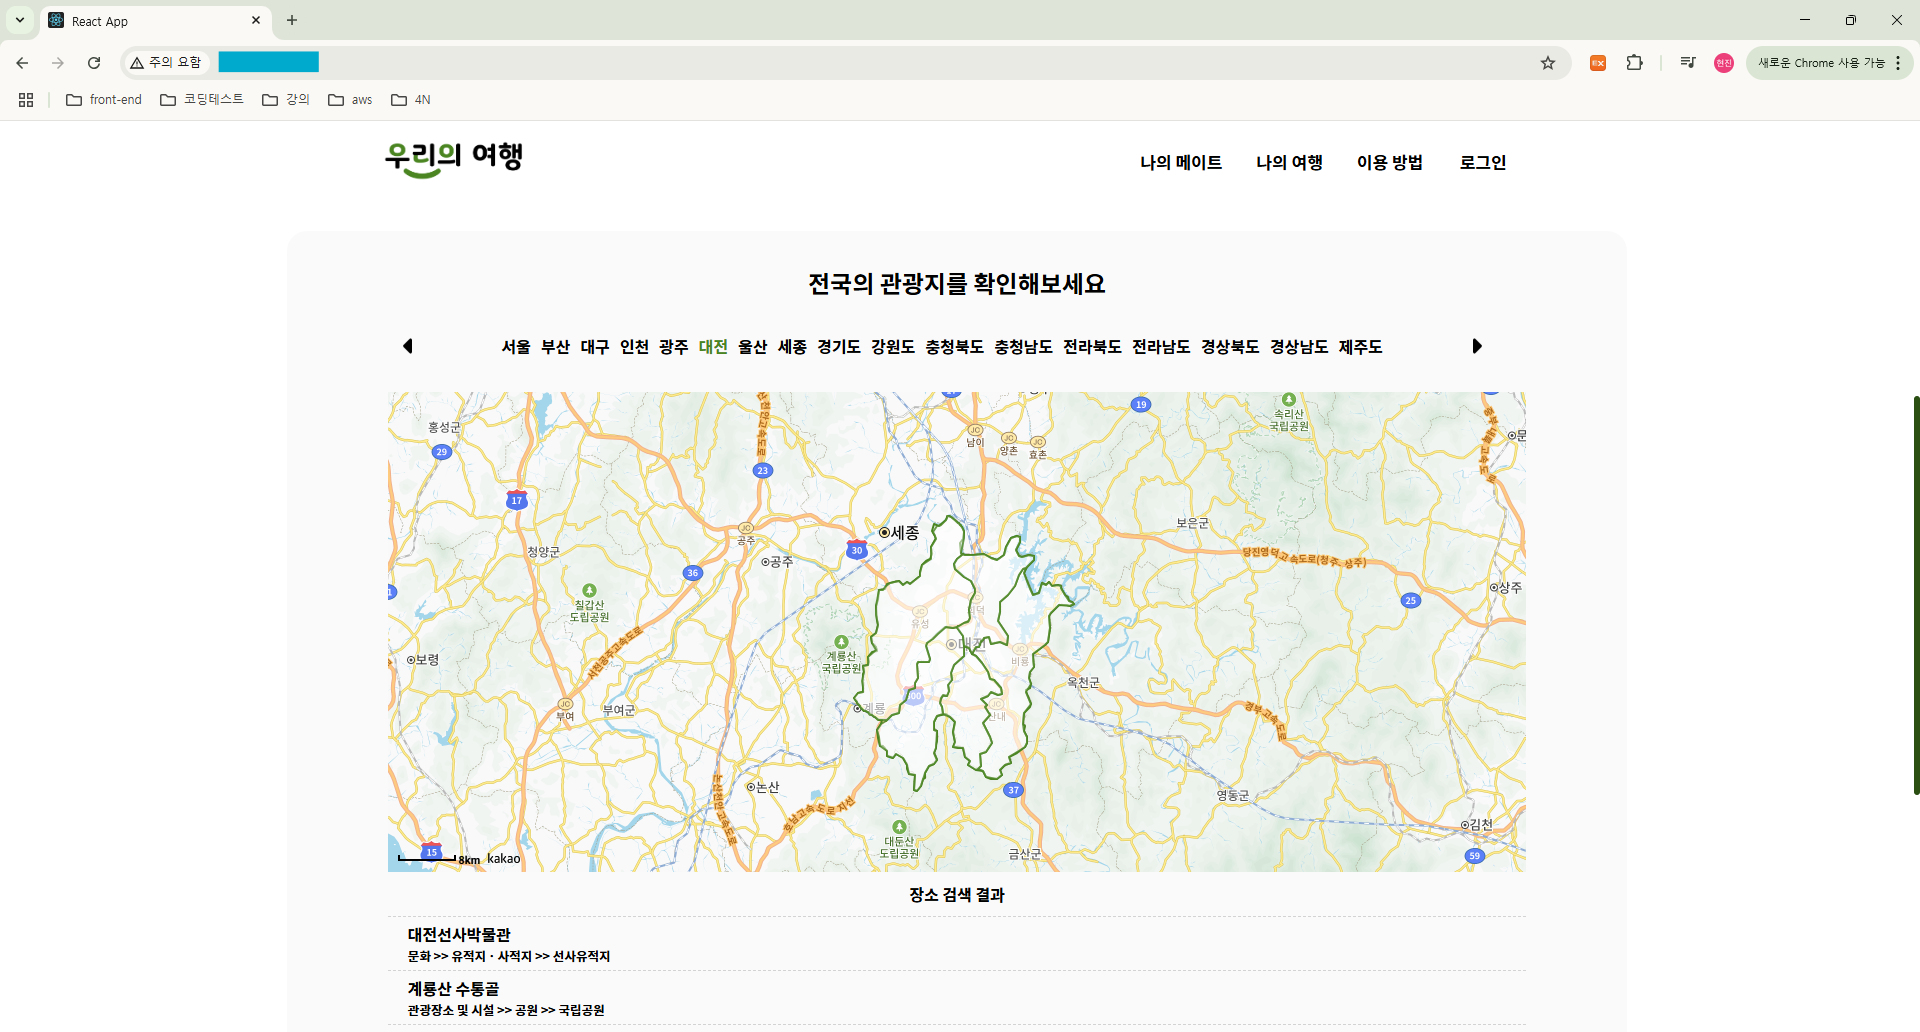Click 대둔산 도립공원 marker on map

pyautogui.click(x=899, y=827)
